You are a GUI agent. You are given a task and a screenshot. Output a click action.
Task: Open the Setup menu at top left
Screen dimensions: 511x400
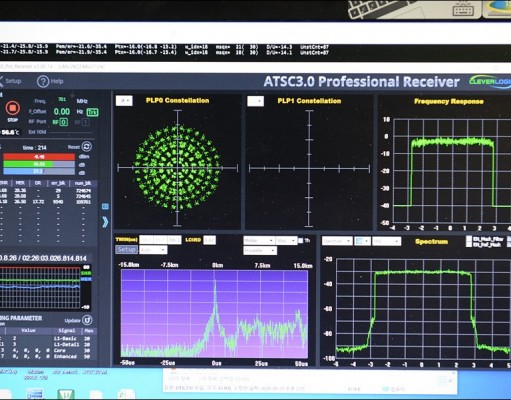point(11,81)
